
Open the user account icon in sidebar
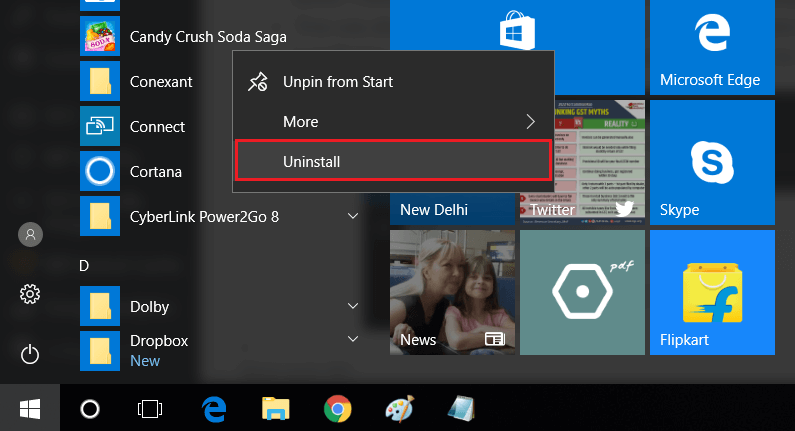pyautogui.click(x=30, y=235)
